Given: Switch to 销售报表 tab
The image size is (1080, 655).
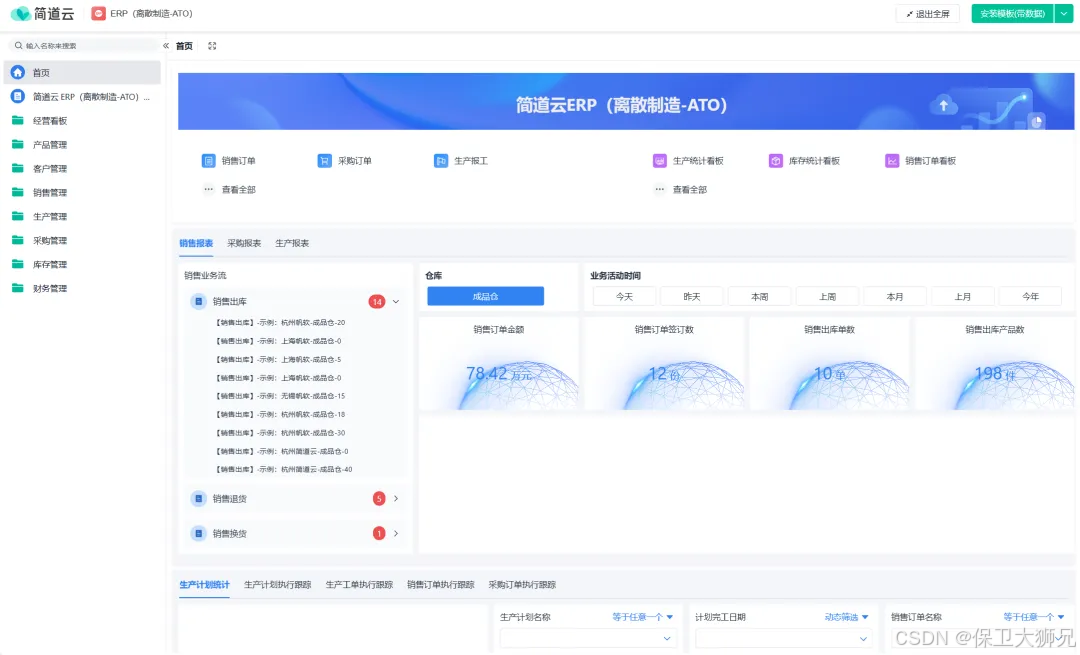Looking at the screenshot, I should 196,243.
